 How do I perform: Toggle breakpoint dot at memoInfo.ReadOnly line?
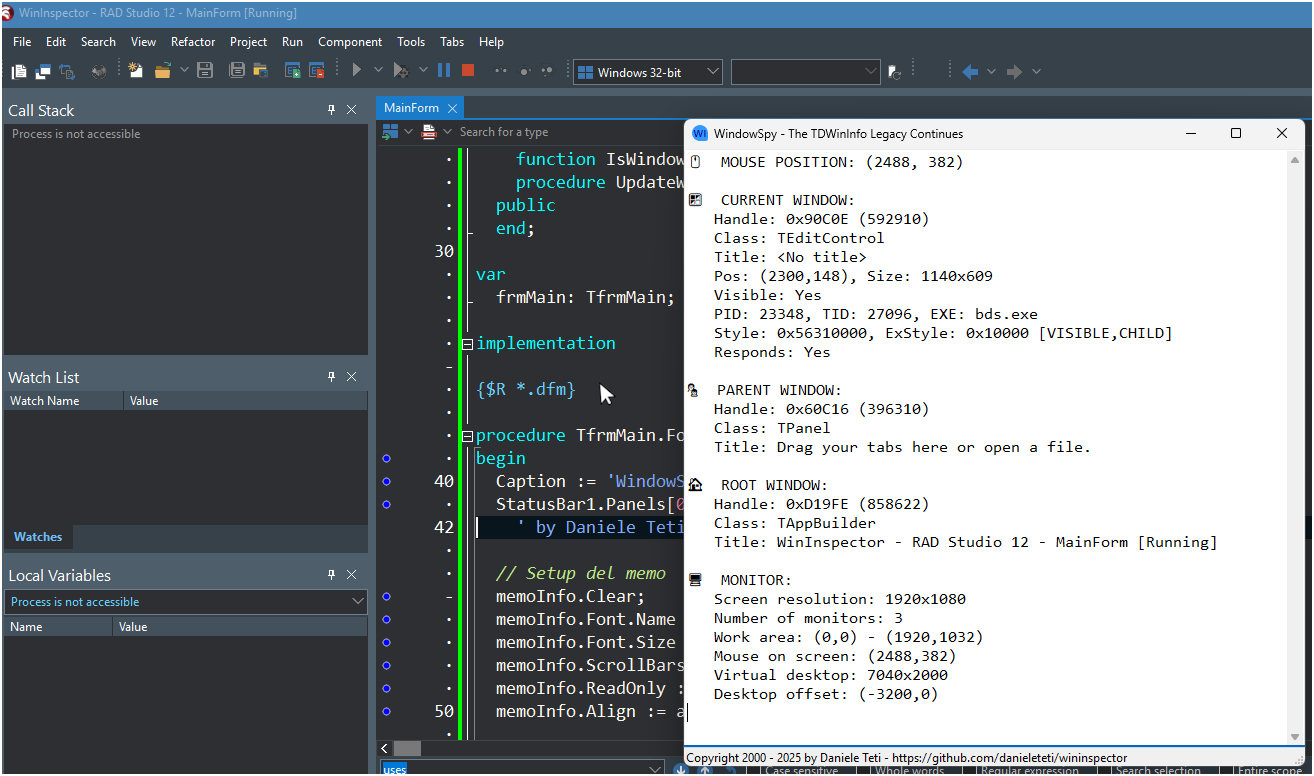(x=387, y=688)
